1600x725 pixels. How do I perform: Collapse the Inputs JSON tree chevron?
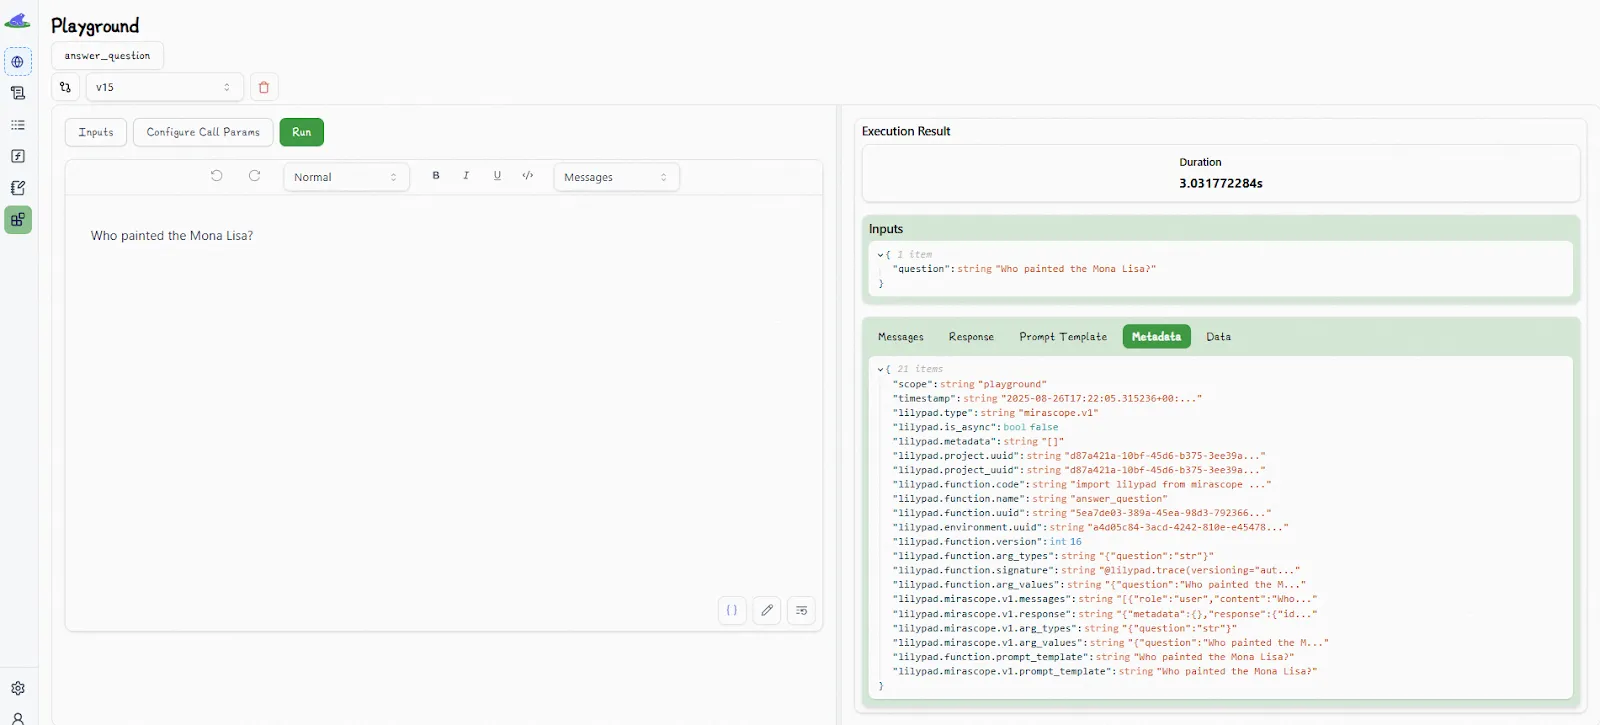(x=880, y=255)
